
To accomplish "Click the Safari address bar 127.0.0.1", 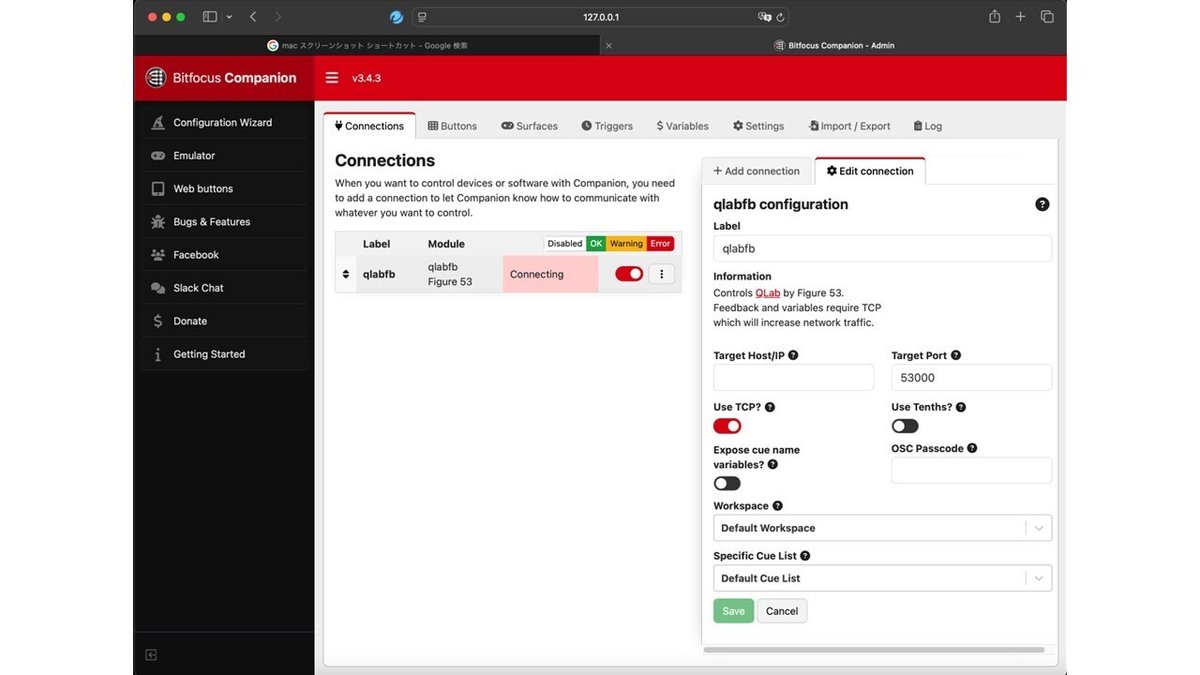I will (x=602, y=17).
